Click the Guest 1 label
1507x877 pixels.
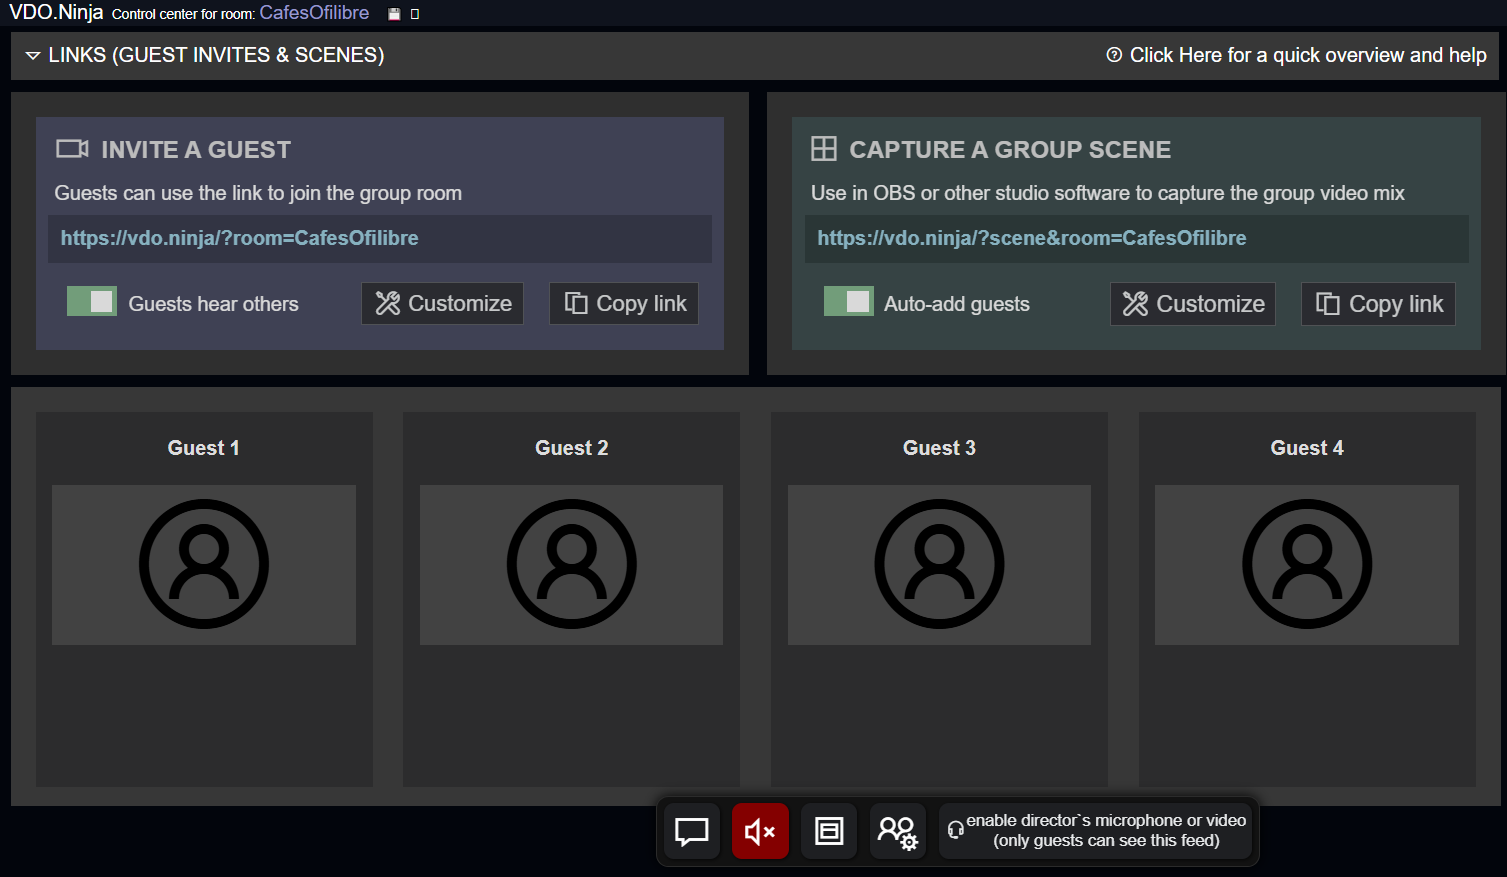click(204, 448)
